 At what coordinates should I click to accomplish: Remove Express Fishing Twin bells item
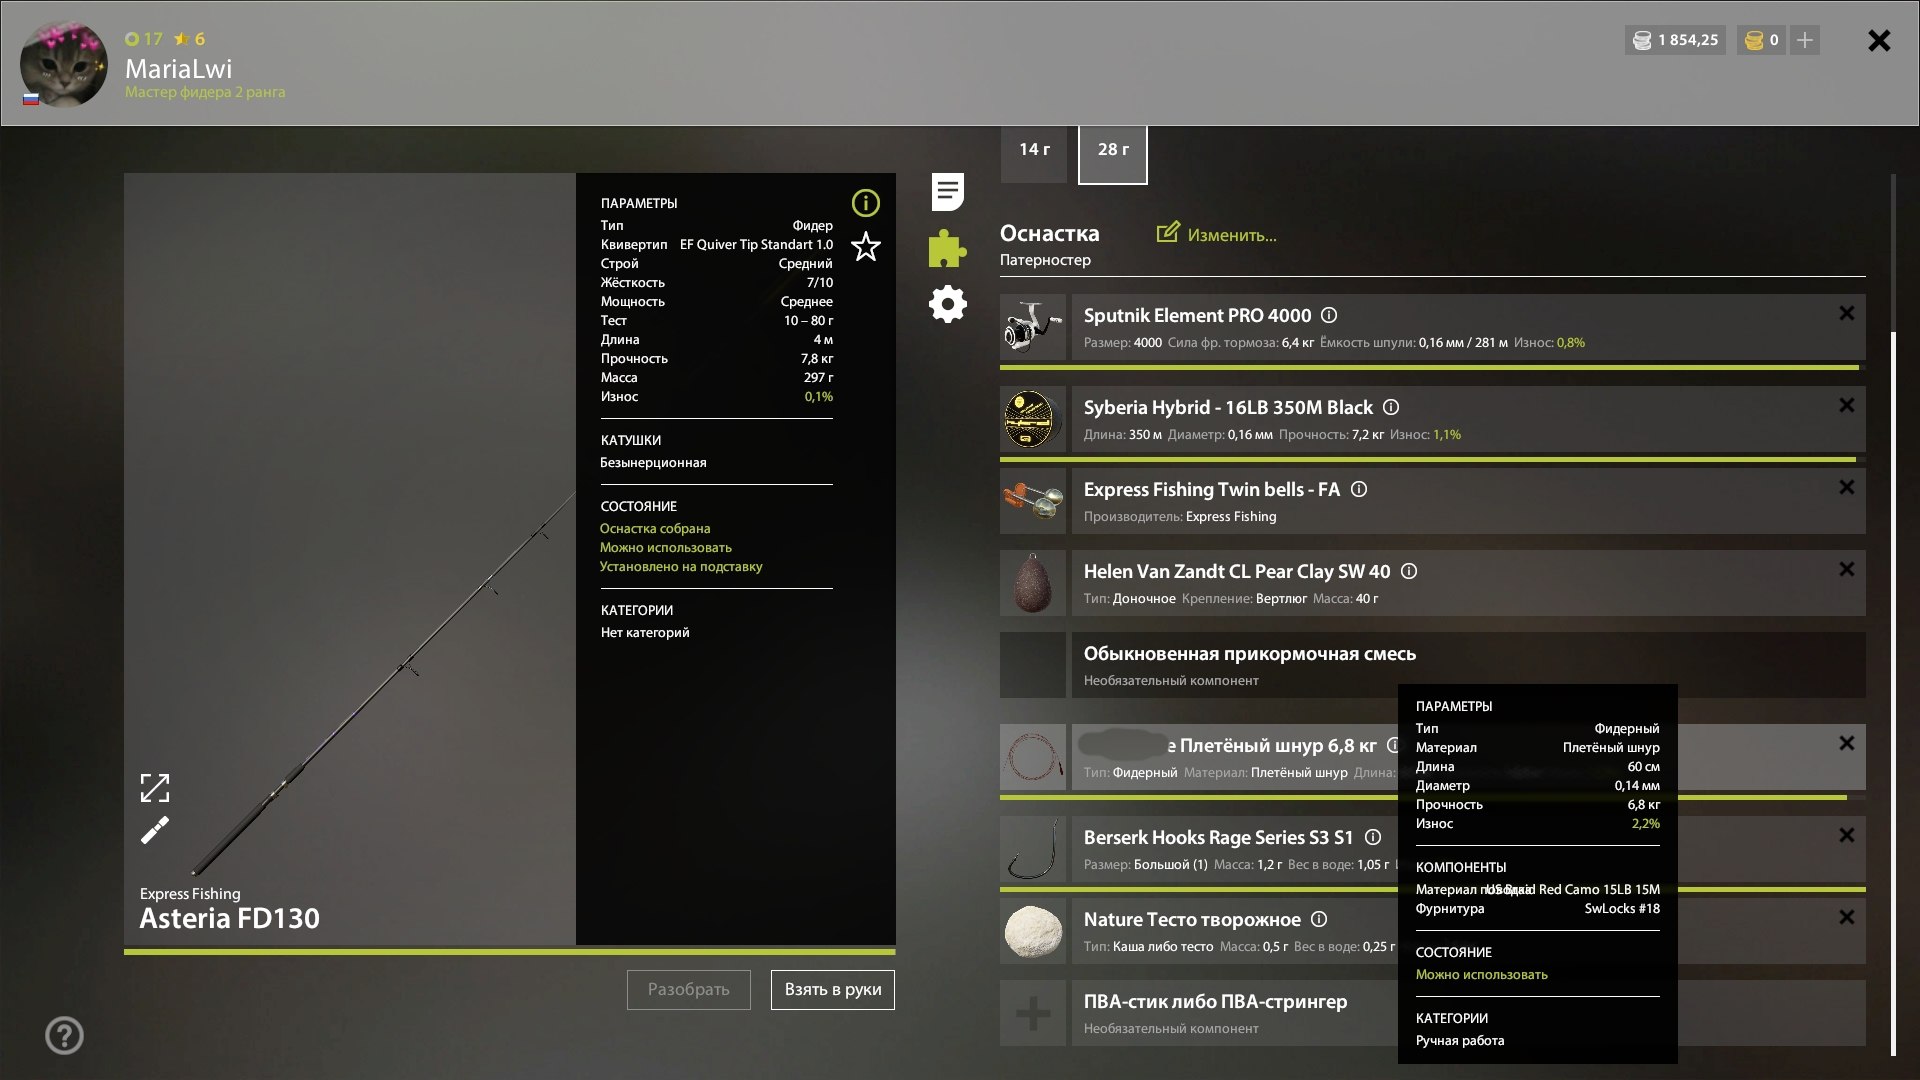click(1846, 487)
